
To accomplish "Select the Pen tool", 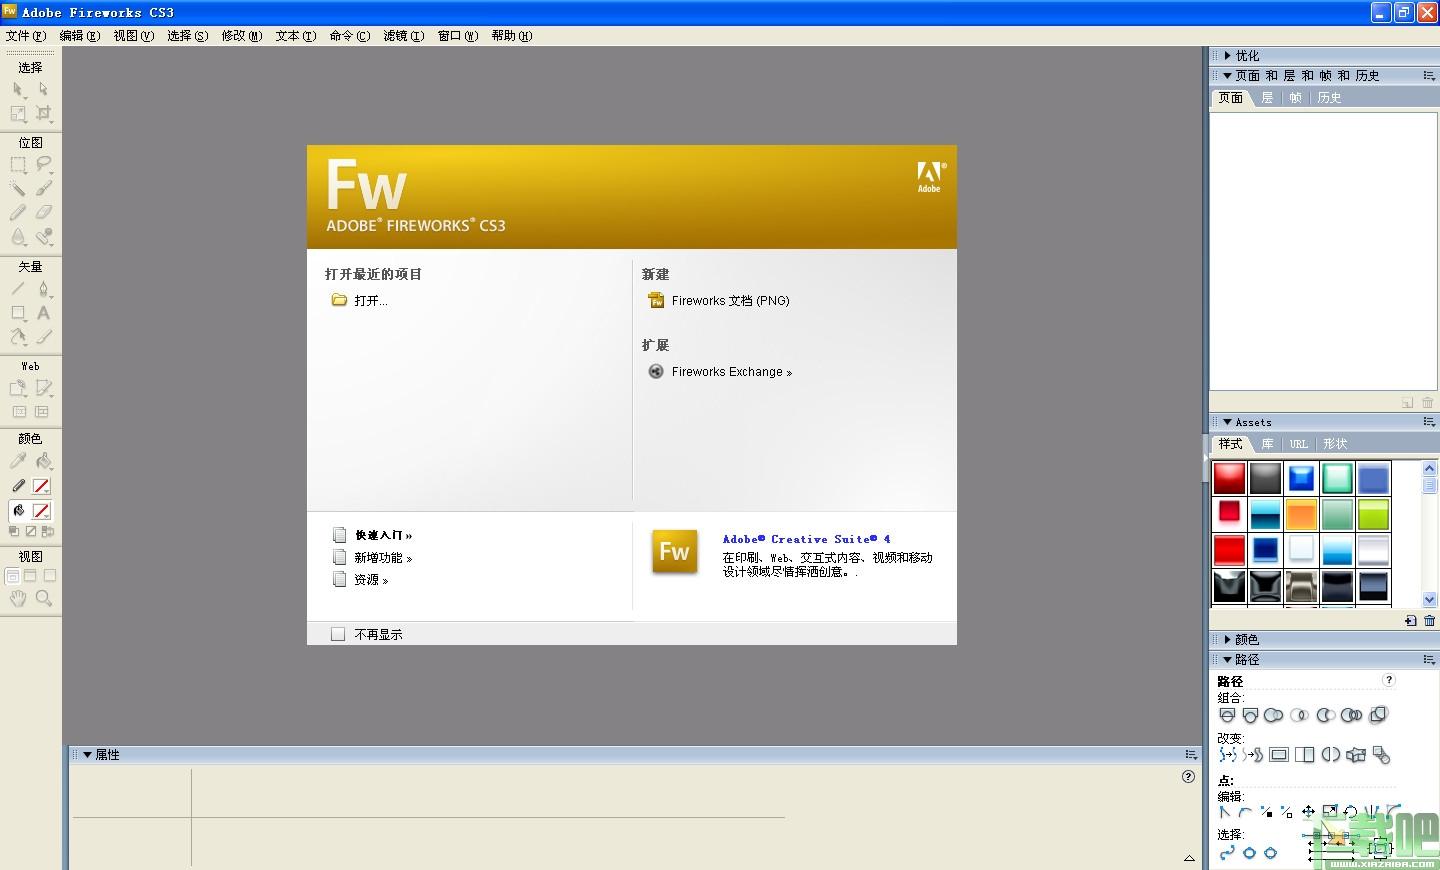I will (43, 289).
